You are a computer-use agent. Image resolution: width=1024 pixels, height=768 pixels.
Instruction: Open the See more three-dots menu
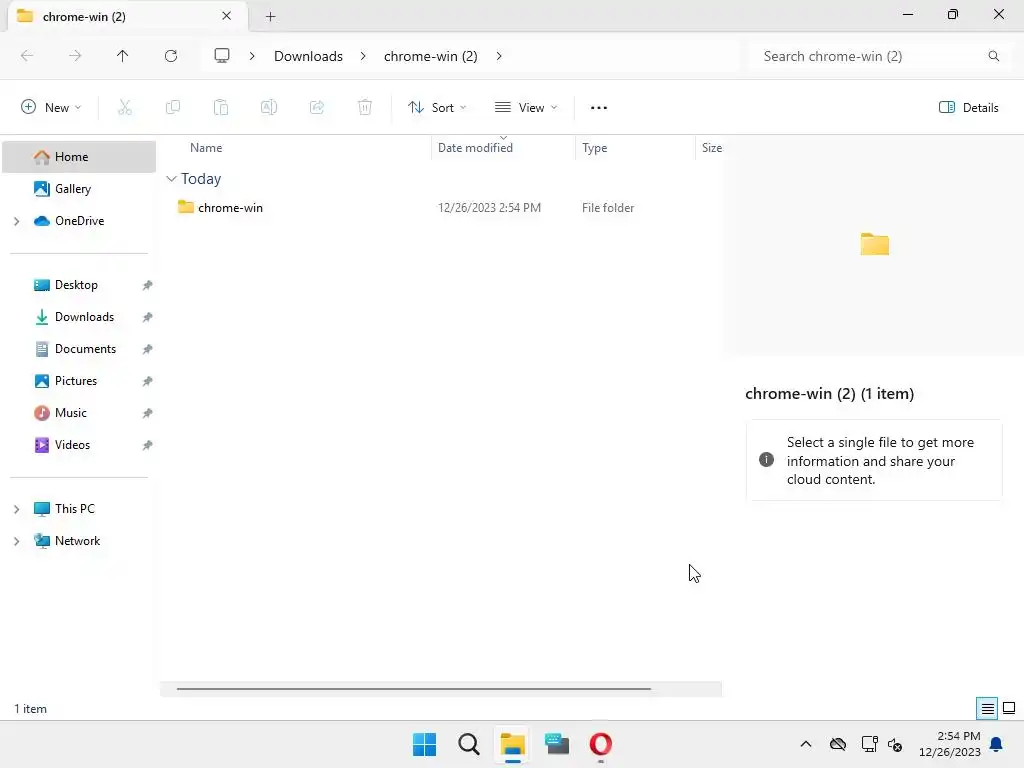(599, 108)
